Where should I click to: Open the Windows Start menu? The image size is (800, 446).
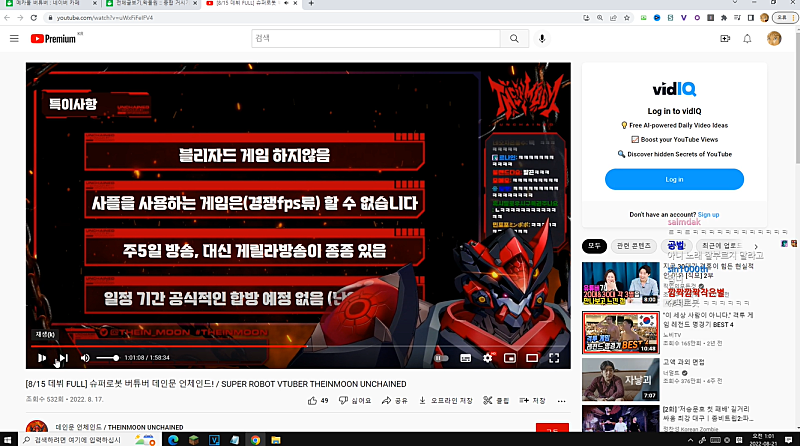tap(8, 439)
